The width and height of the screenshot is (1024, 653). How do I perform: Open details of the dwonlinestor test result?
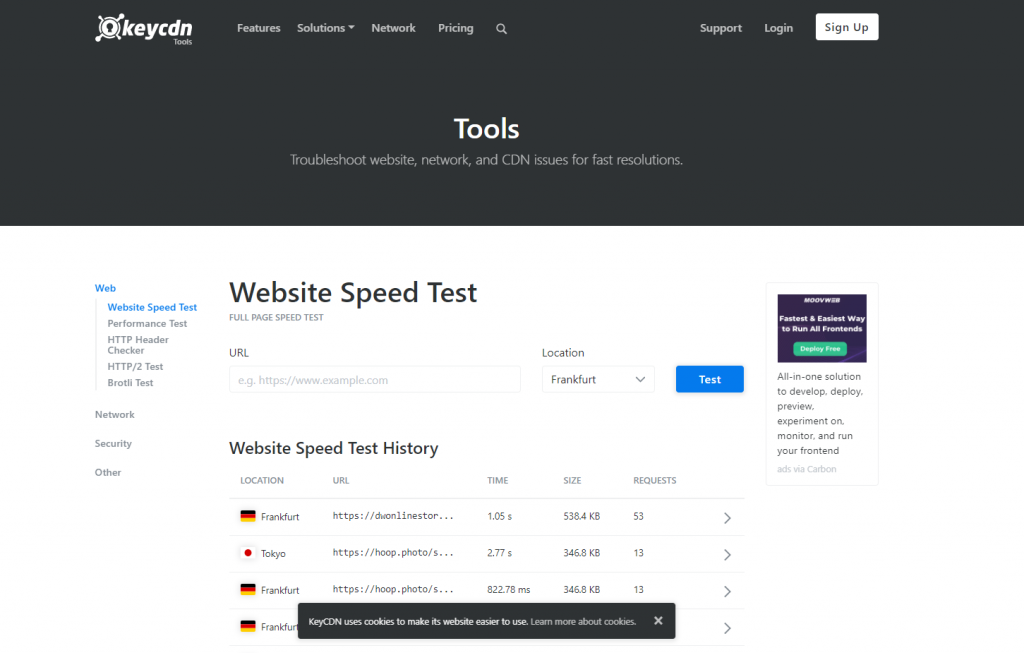[729, 516]
